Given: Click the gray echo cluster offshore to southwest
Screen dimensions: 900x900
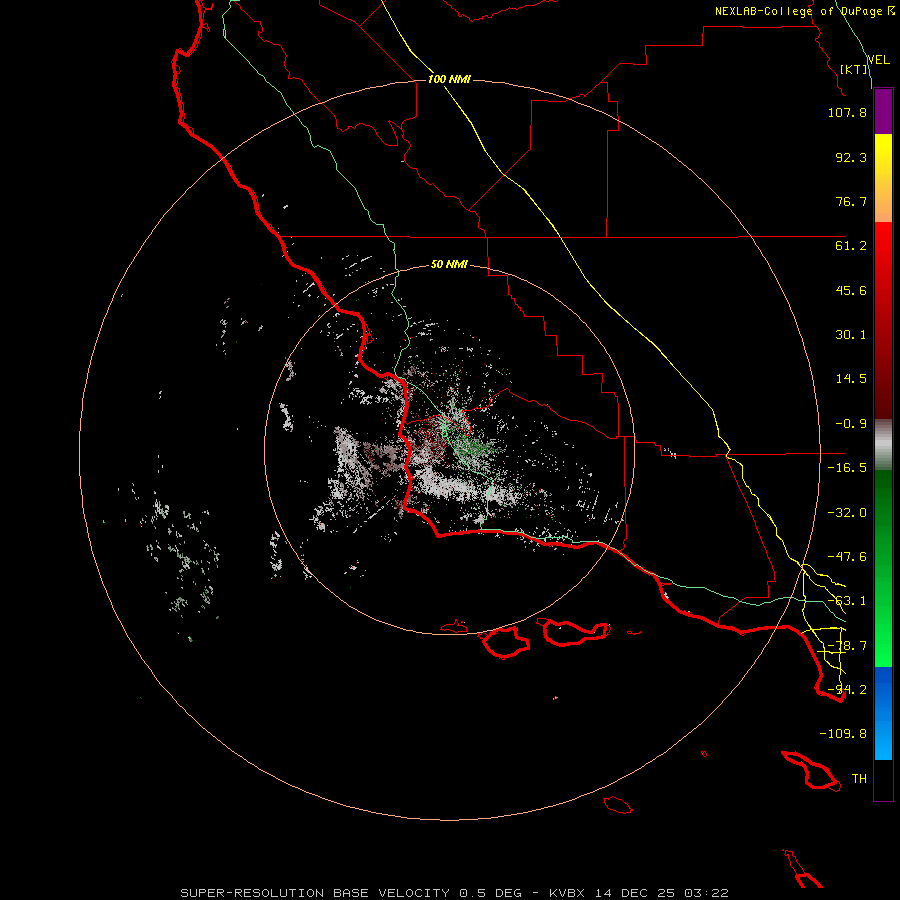Looking at the screenshot, I should [x=184, y=557].
